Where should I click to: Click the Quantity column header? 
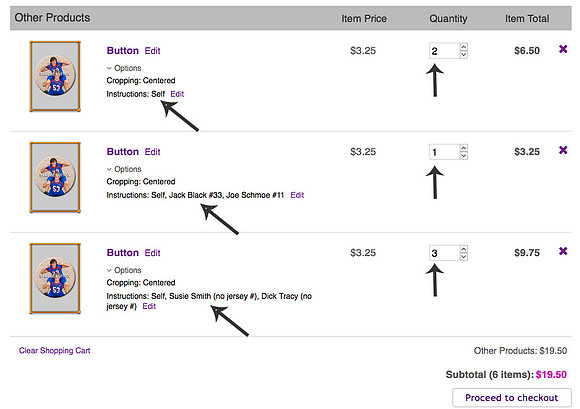448,18
